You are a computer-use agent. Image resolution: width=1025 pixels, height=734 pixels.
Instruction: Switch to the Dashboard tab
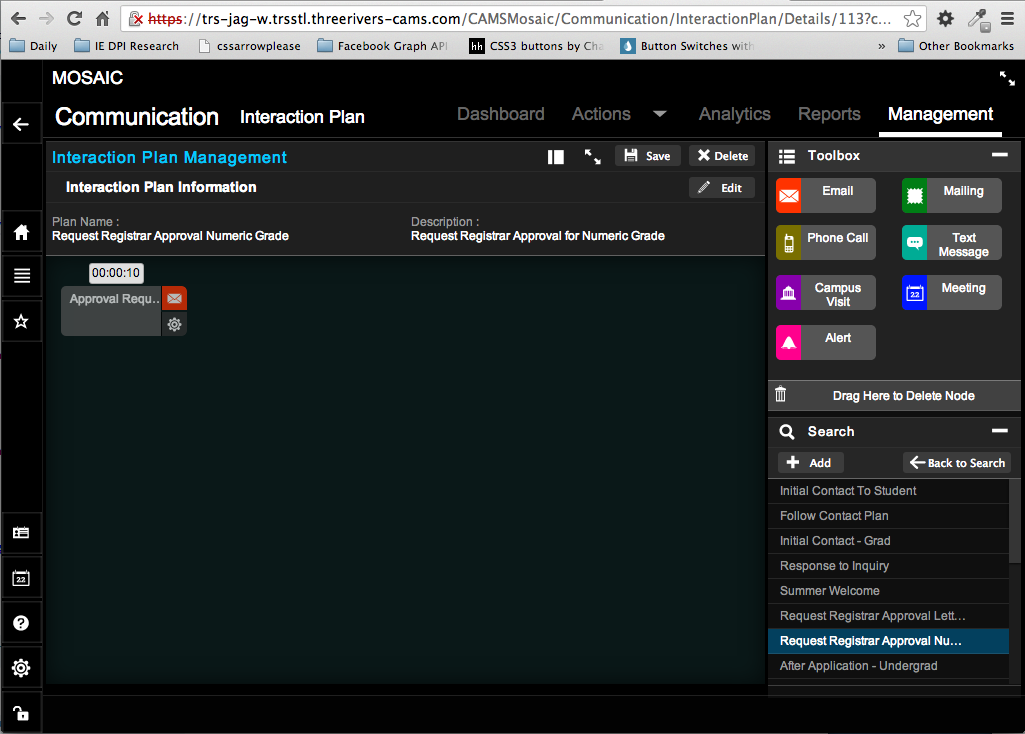(x=500, y=114)
